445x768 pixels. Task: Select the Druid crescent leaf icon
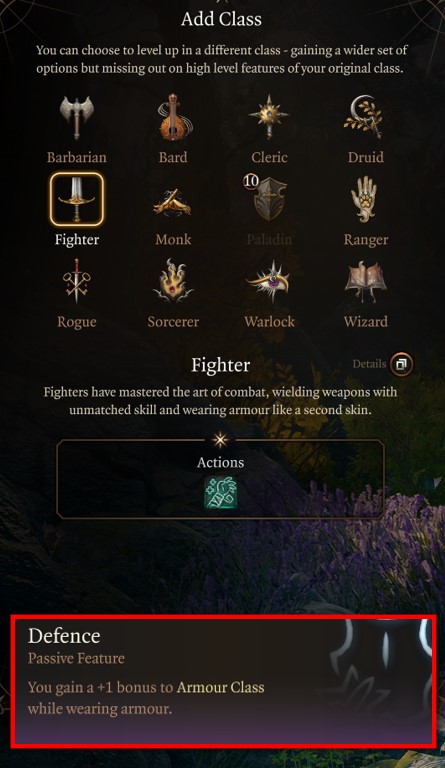tap(365, 117)
